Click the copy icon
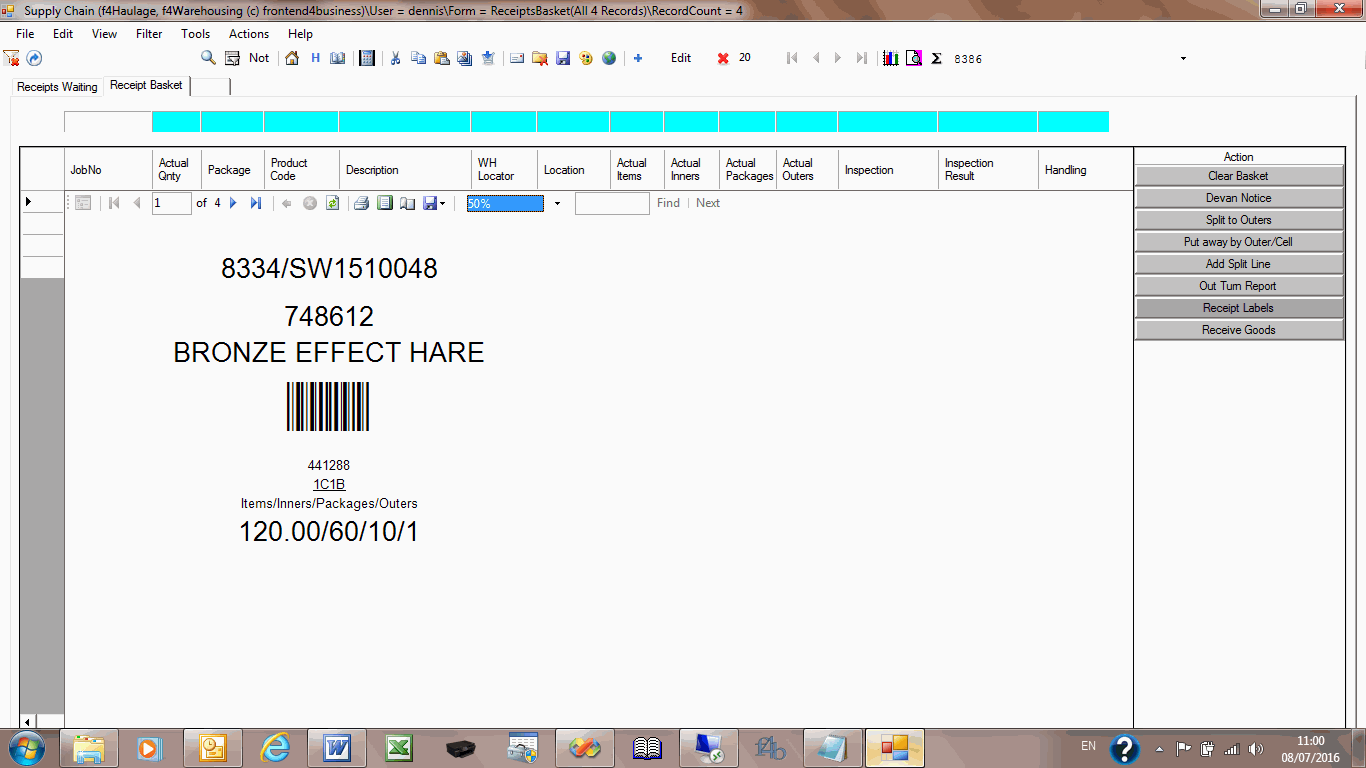Viewport: 1366px width, 768px height. 418,58
